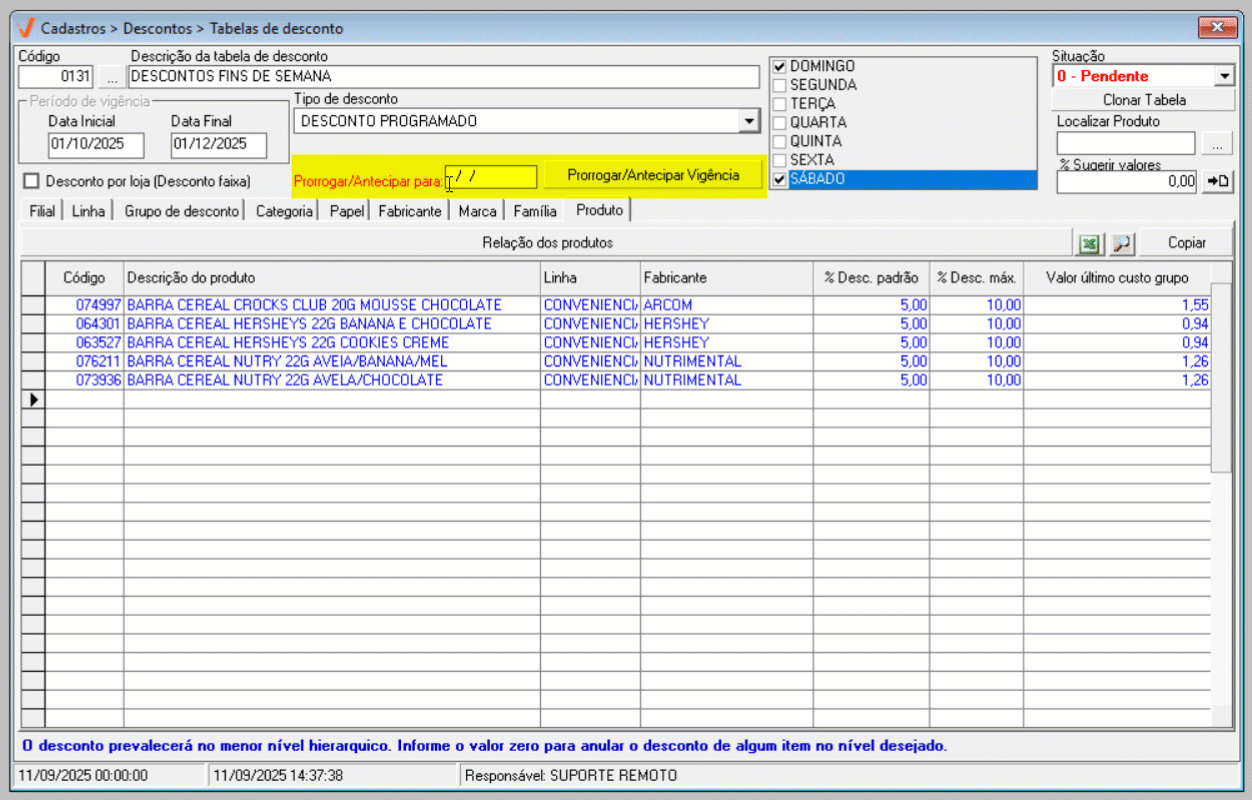Viewport: 1252px width, 800px height.
Task: Enable the SEXTA day checkbox
Action: click(780, 160)
